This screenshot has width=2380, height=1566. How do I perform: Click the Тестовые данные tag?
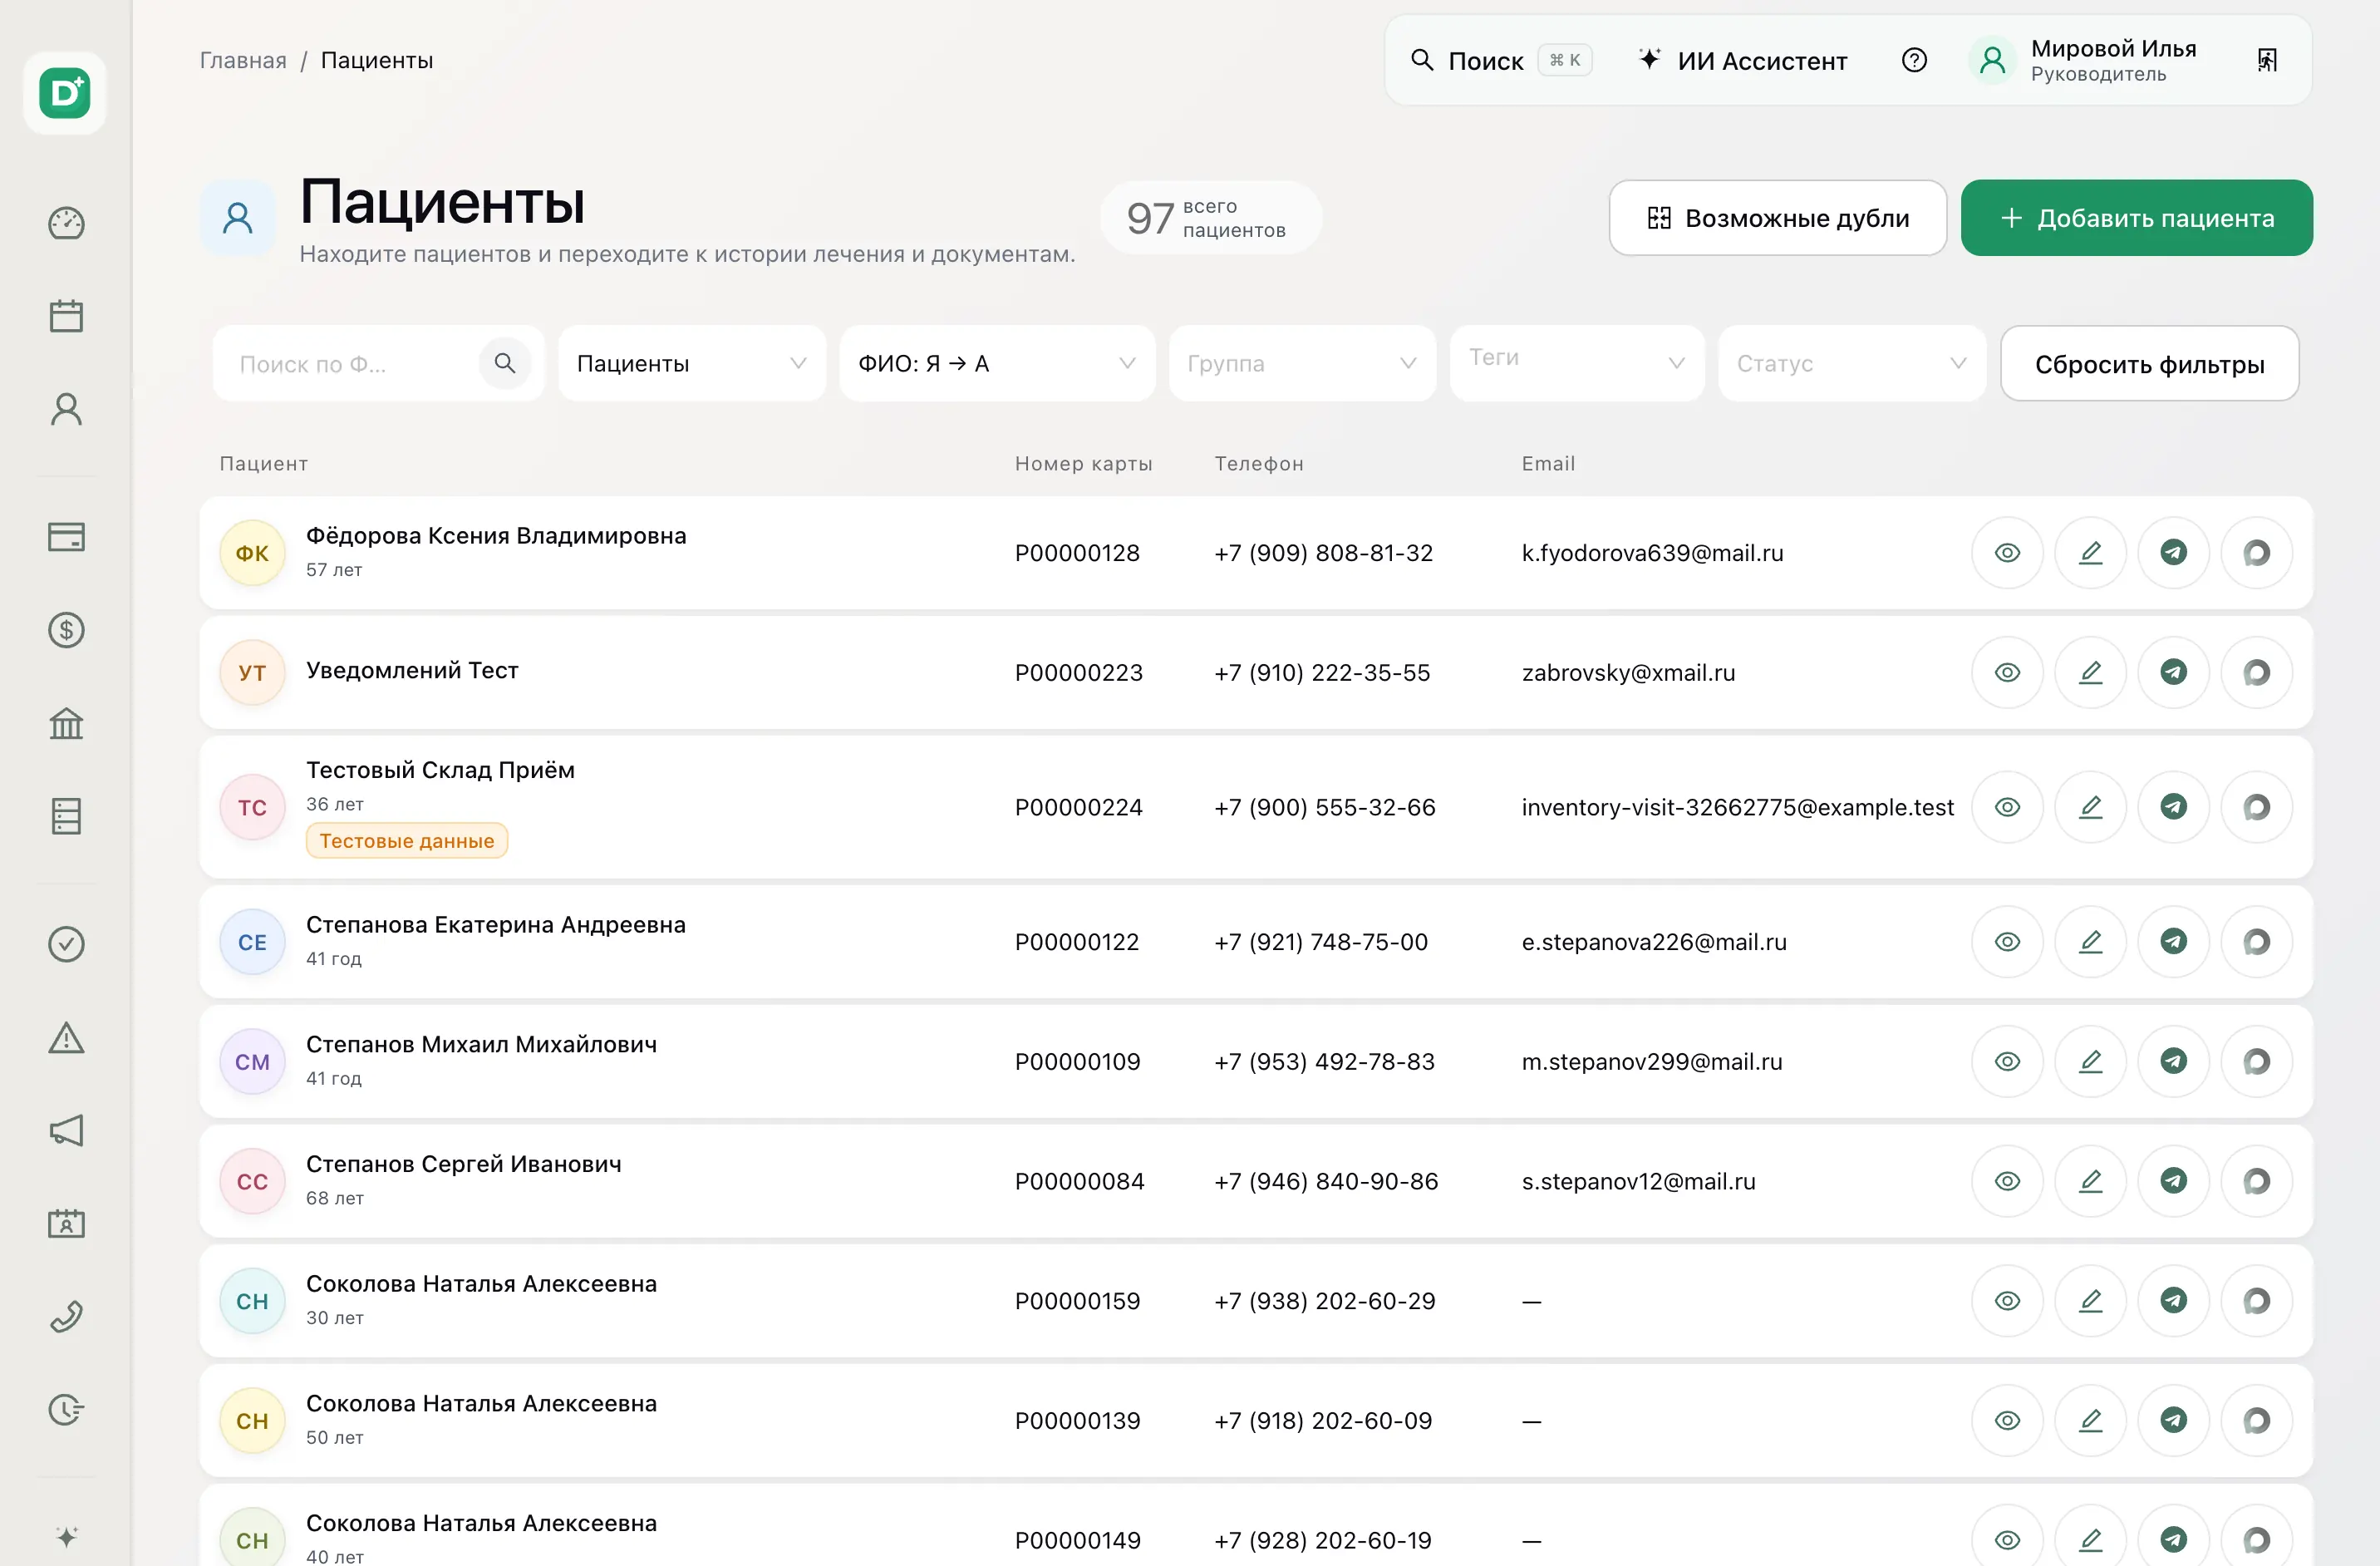coord(406,841)
